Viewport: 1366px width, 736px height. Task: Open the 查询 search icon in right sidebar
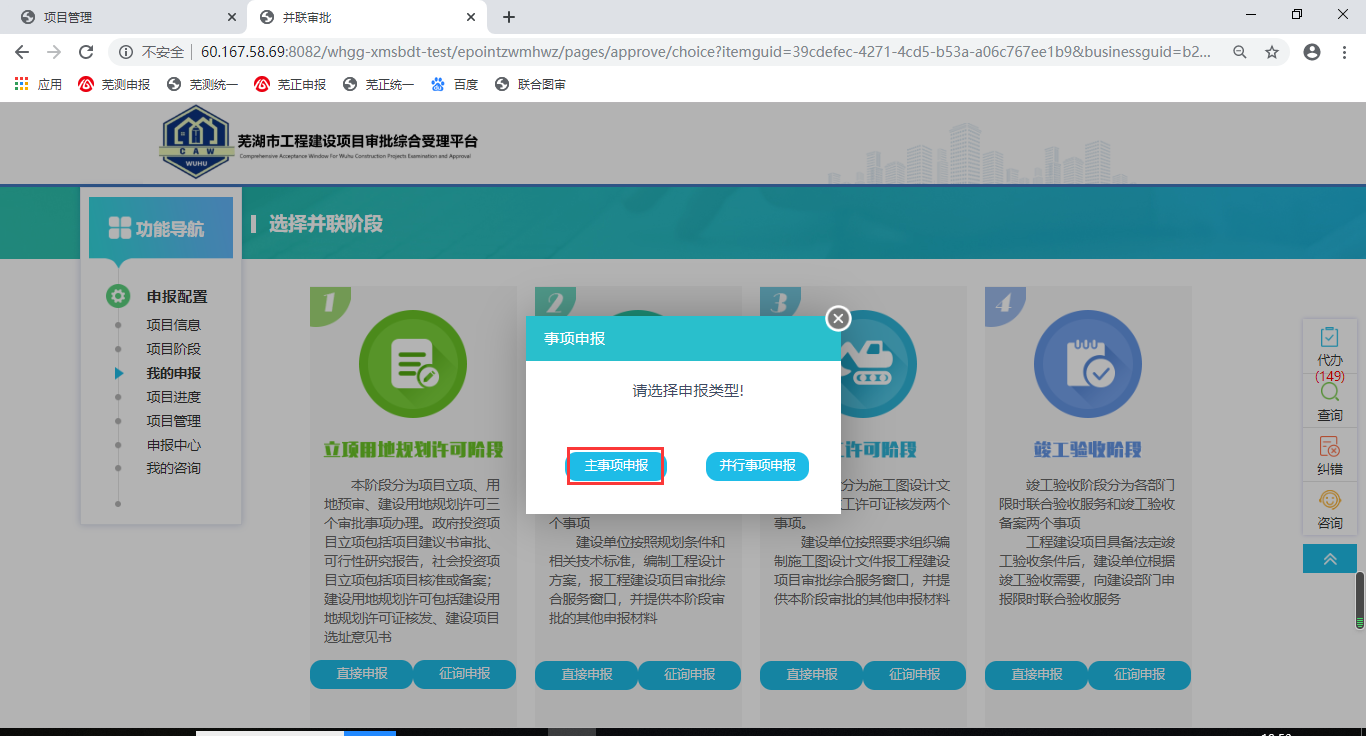point(1329,402)
